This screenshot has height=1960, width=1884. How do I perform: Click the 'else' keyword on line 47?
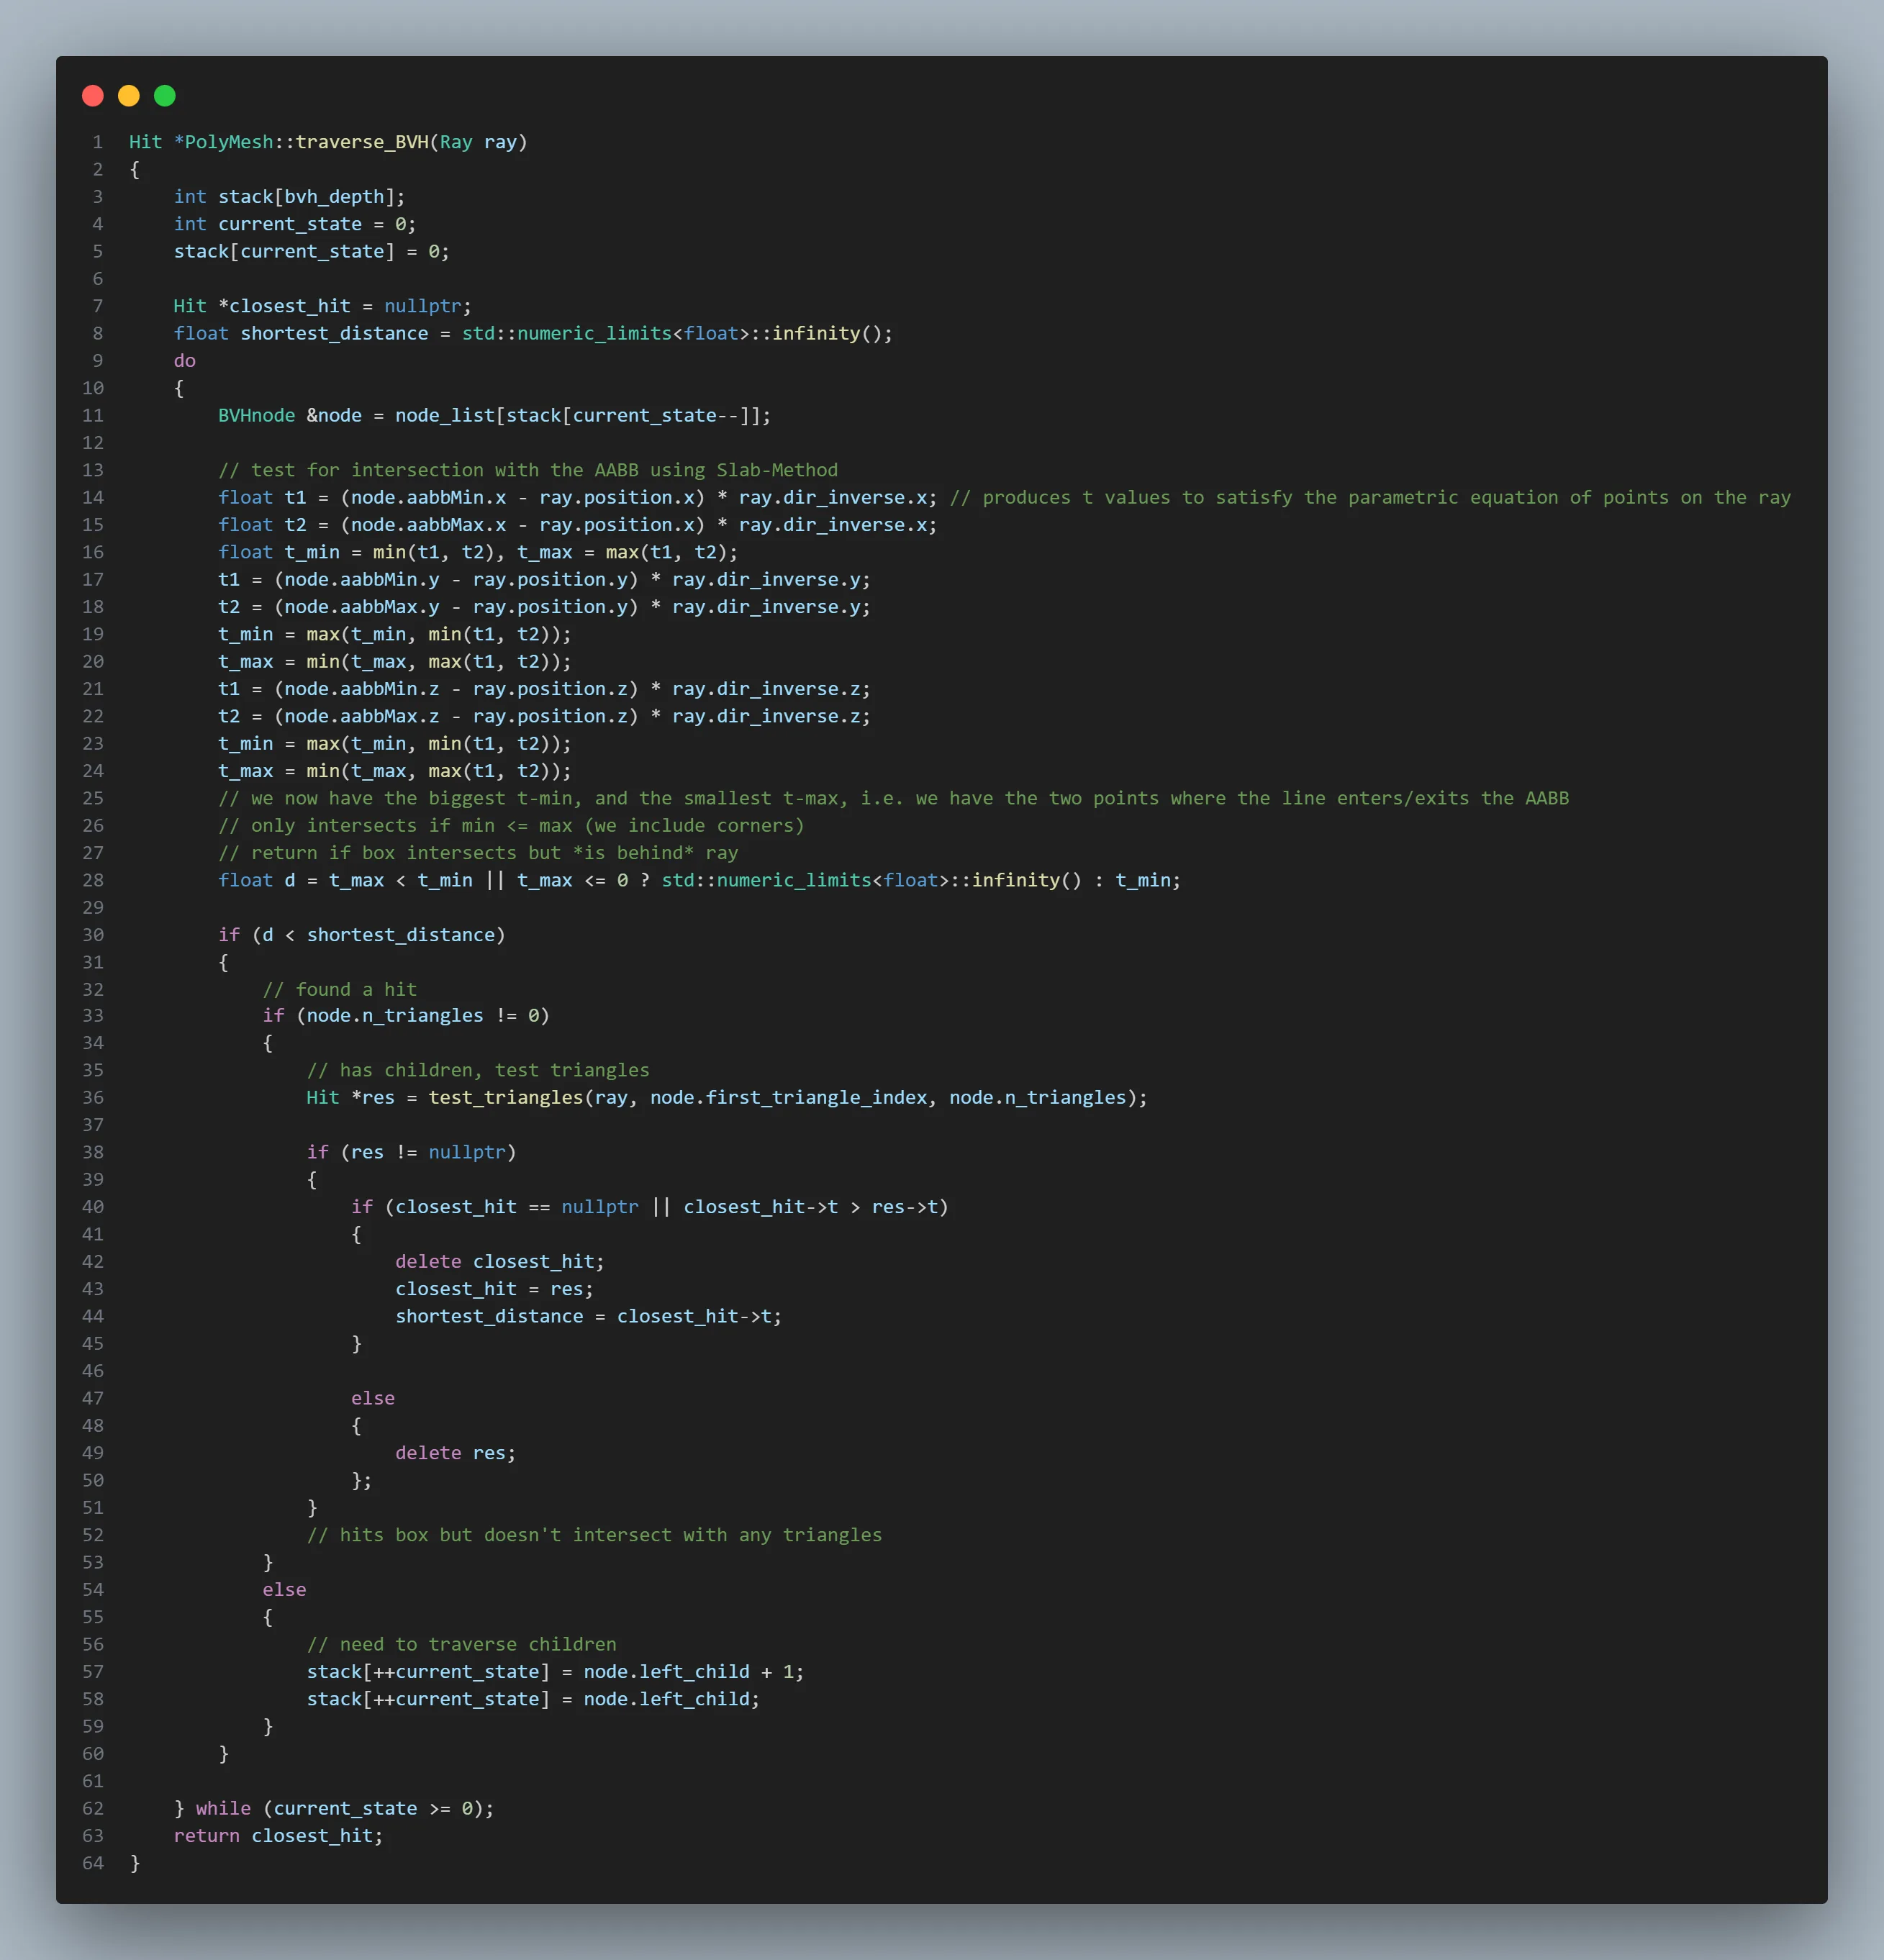pyautogui.click(x=373, y=1399)
